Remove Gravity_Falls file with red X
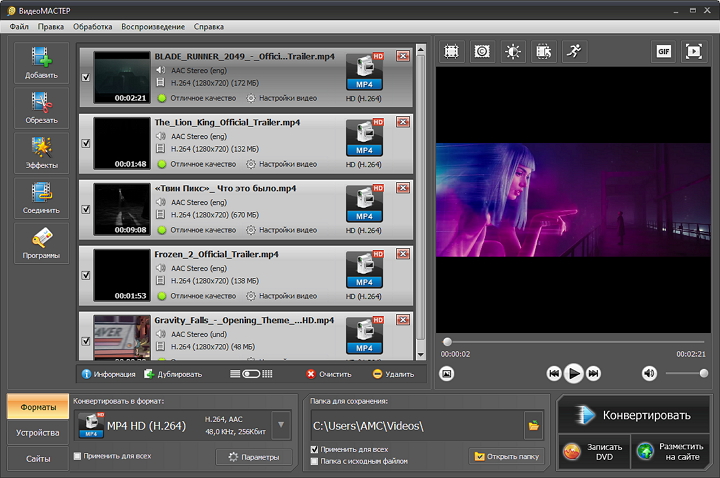 pos(403,320)
